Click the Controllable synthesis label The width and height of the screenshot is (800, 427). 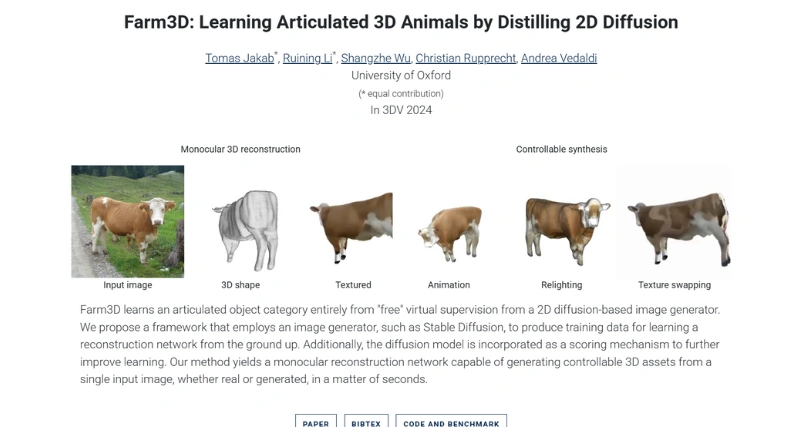click(561, 149)
